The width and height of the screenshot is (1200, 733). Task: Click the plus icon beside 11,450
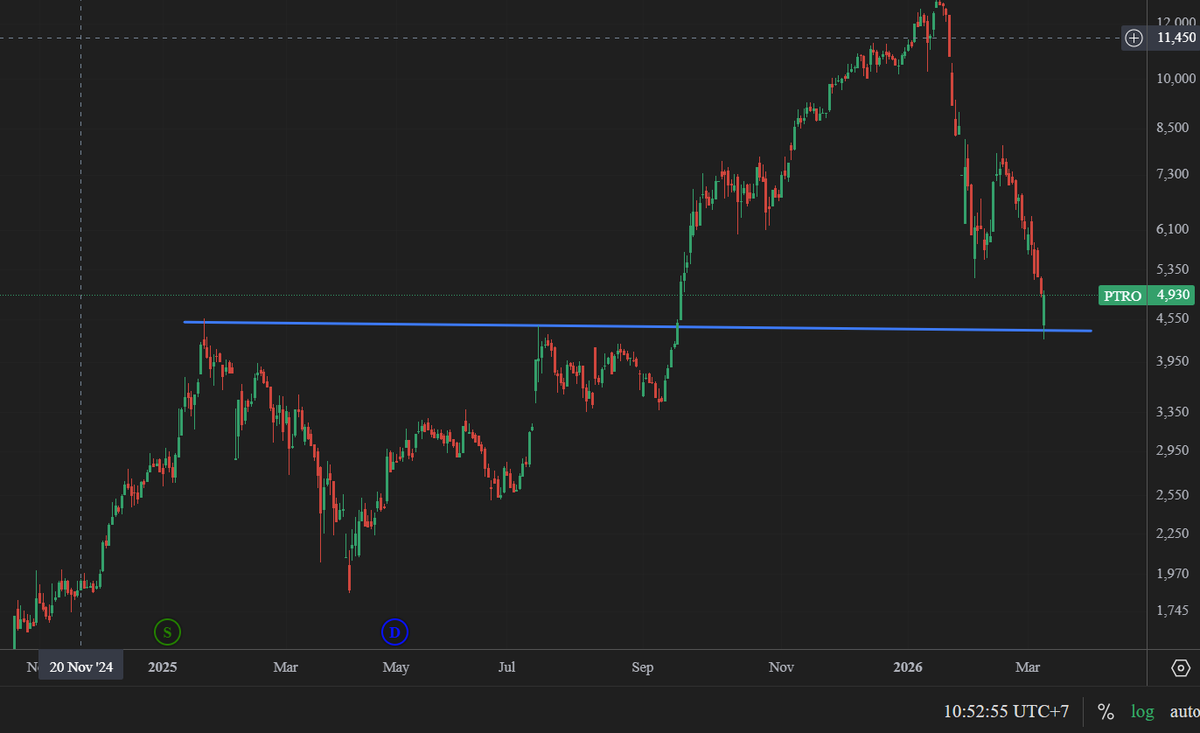(x=1134, y=38)
